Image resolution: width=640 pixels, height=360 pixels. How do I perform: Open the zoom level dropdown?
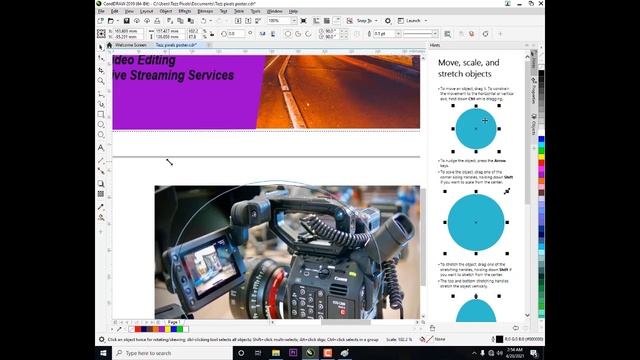293,20
